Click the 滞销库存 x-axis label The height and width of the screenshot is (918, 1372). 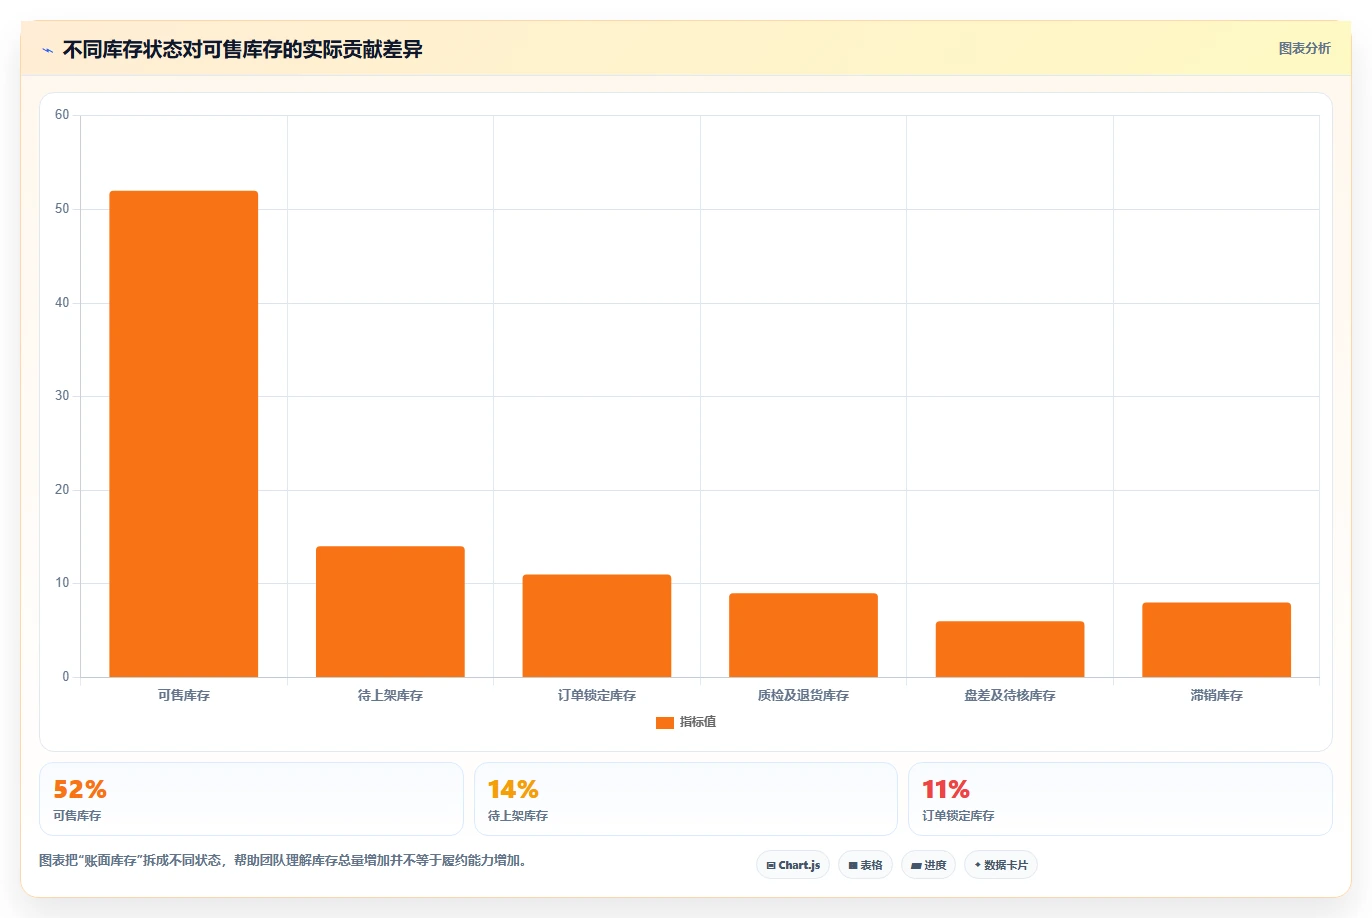tap(1216, 695)
